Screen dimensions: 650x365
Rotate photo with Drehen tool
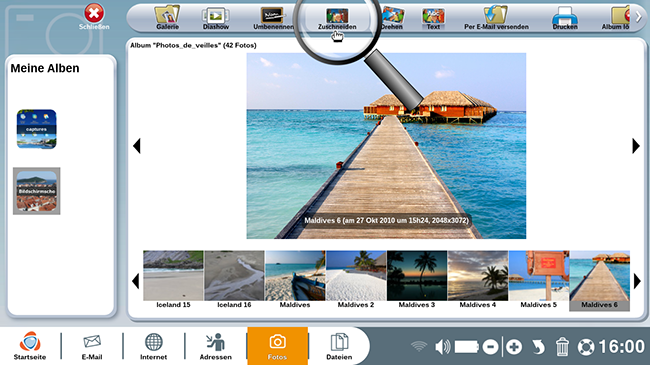click(x=392, y=17)
